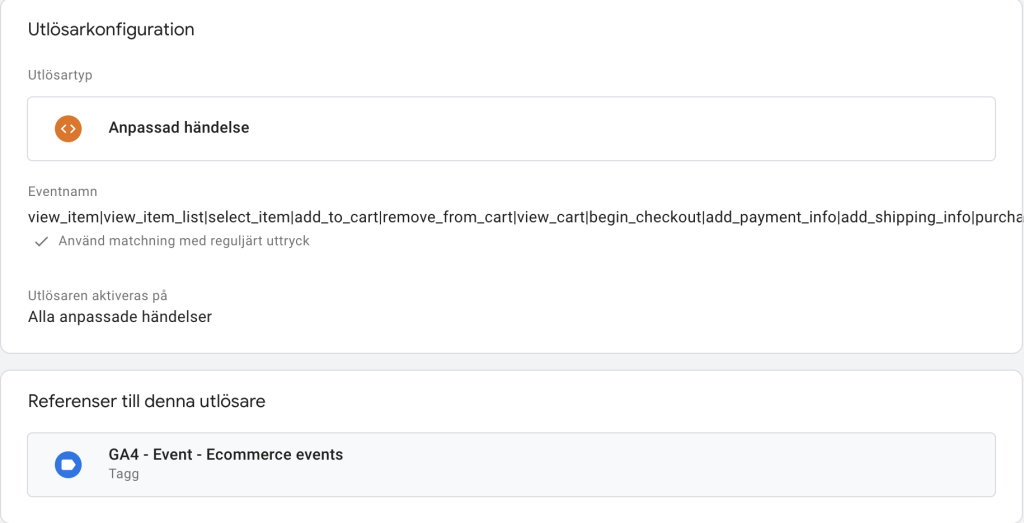This screenshot has height=523, width=1024.
Task: Click the orange custom event trigger icon
Action: 68,129
